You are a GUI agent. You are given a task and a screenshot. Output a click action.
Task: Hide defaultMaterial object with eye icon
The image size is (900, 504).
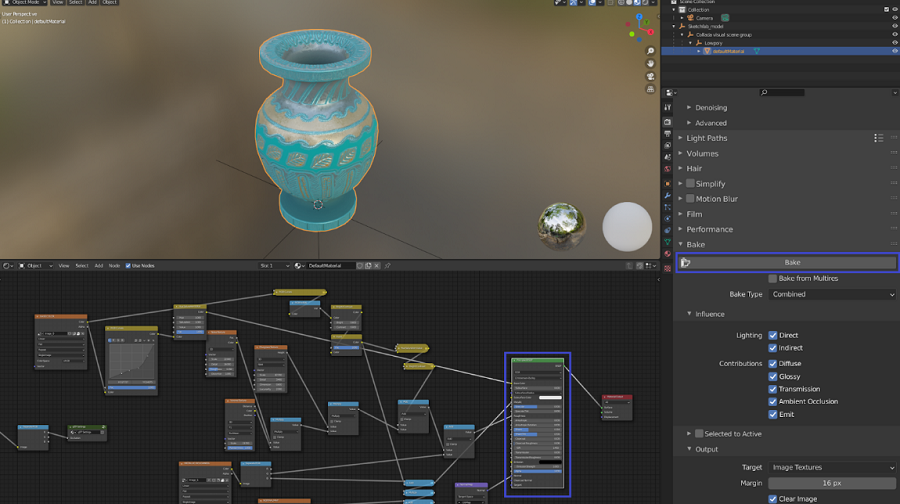[x=894, y=51]
